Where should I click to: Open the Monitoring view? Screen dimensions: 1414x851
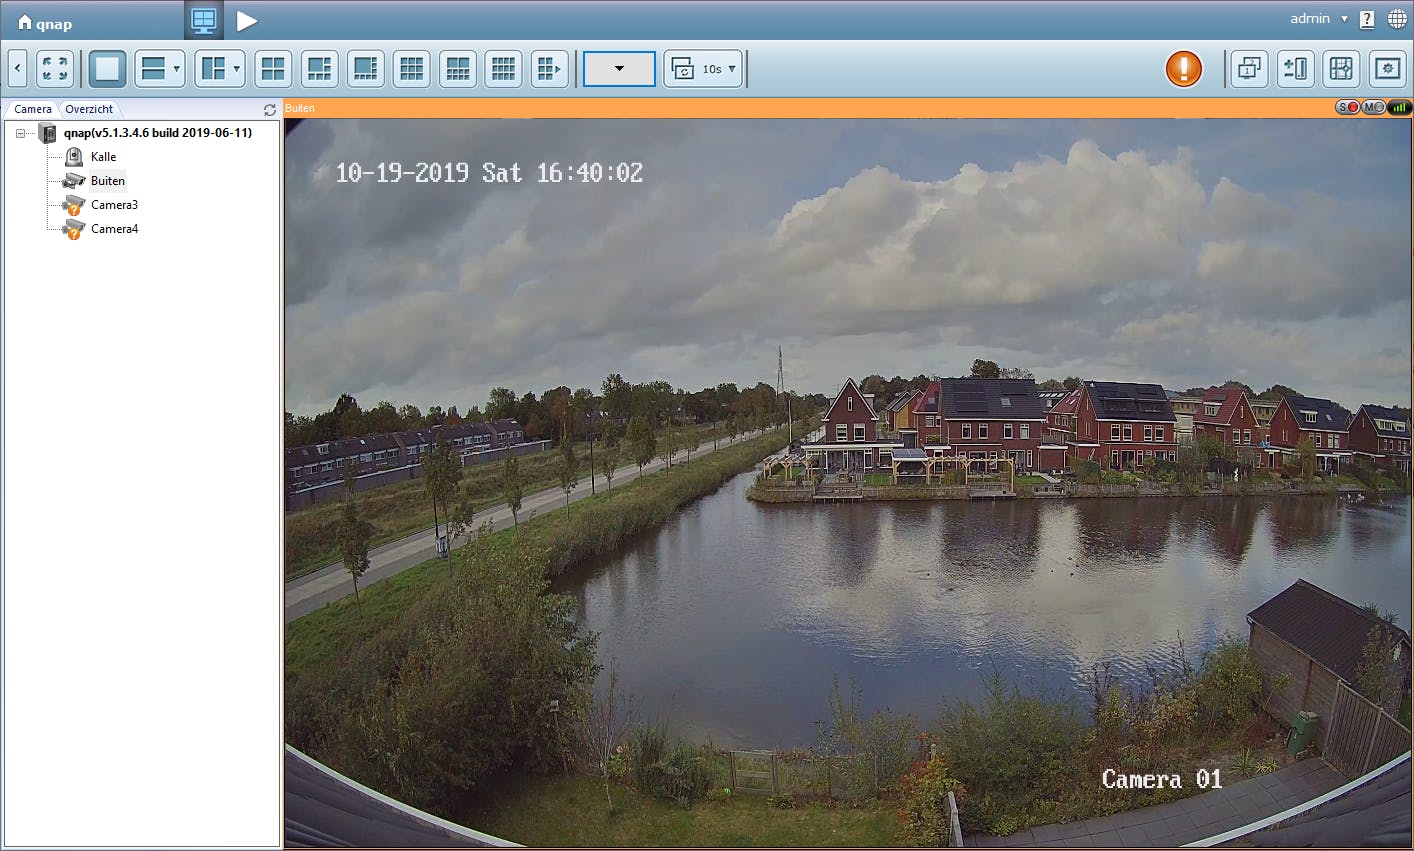tap(203, 20)
